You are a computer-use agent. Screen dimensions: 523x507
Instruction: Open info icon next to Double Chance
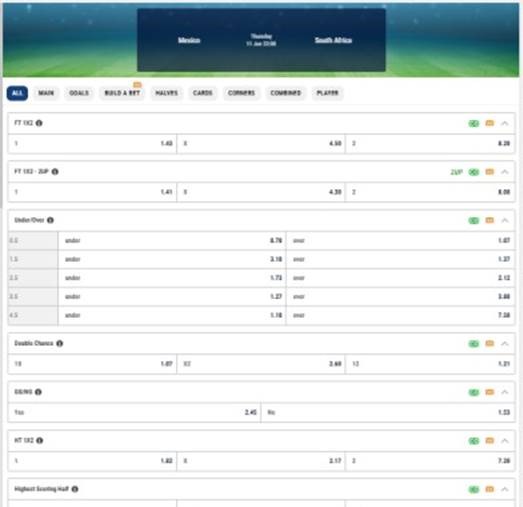click(60, 343)
